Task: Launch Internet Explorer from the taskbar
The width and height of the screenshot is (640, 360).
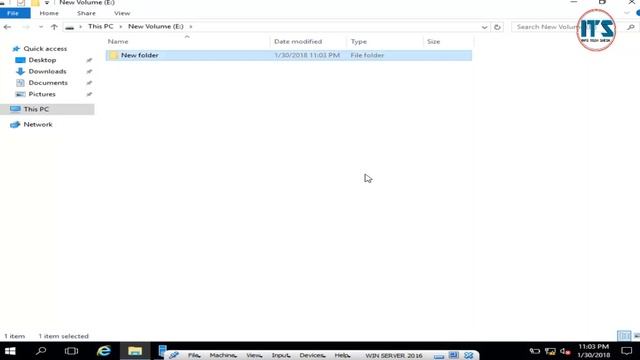Action: (x=104, y=351)
